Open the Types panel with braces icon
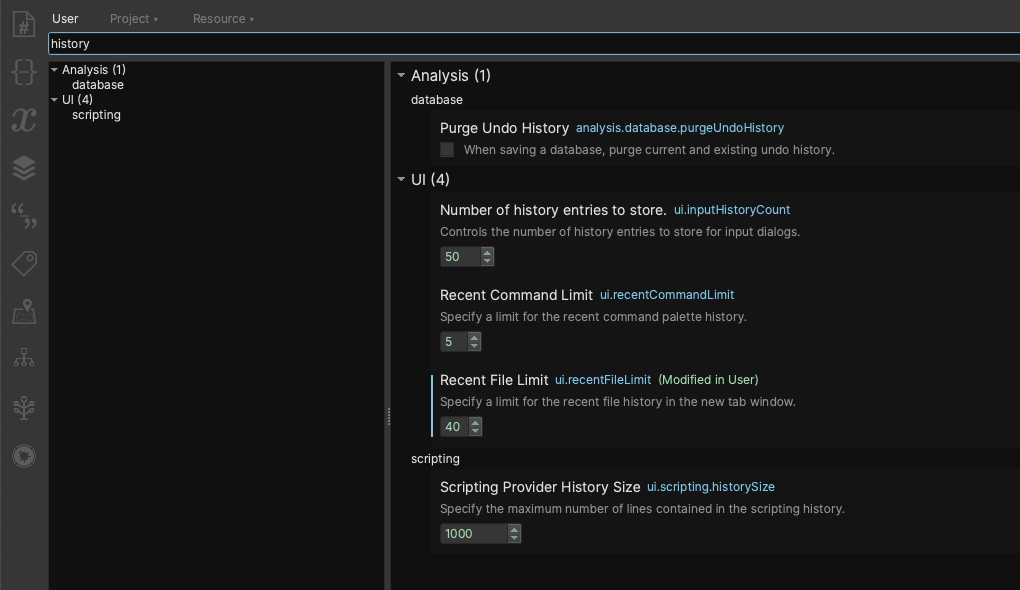1020x590 pixels. [x=23, y=72]
